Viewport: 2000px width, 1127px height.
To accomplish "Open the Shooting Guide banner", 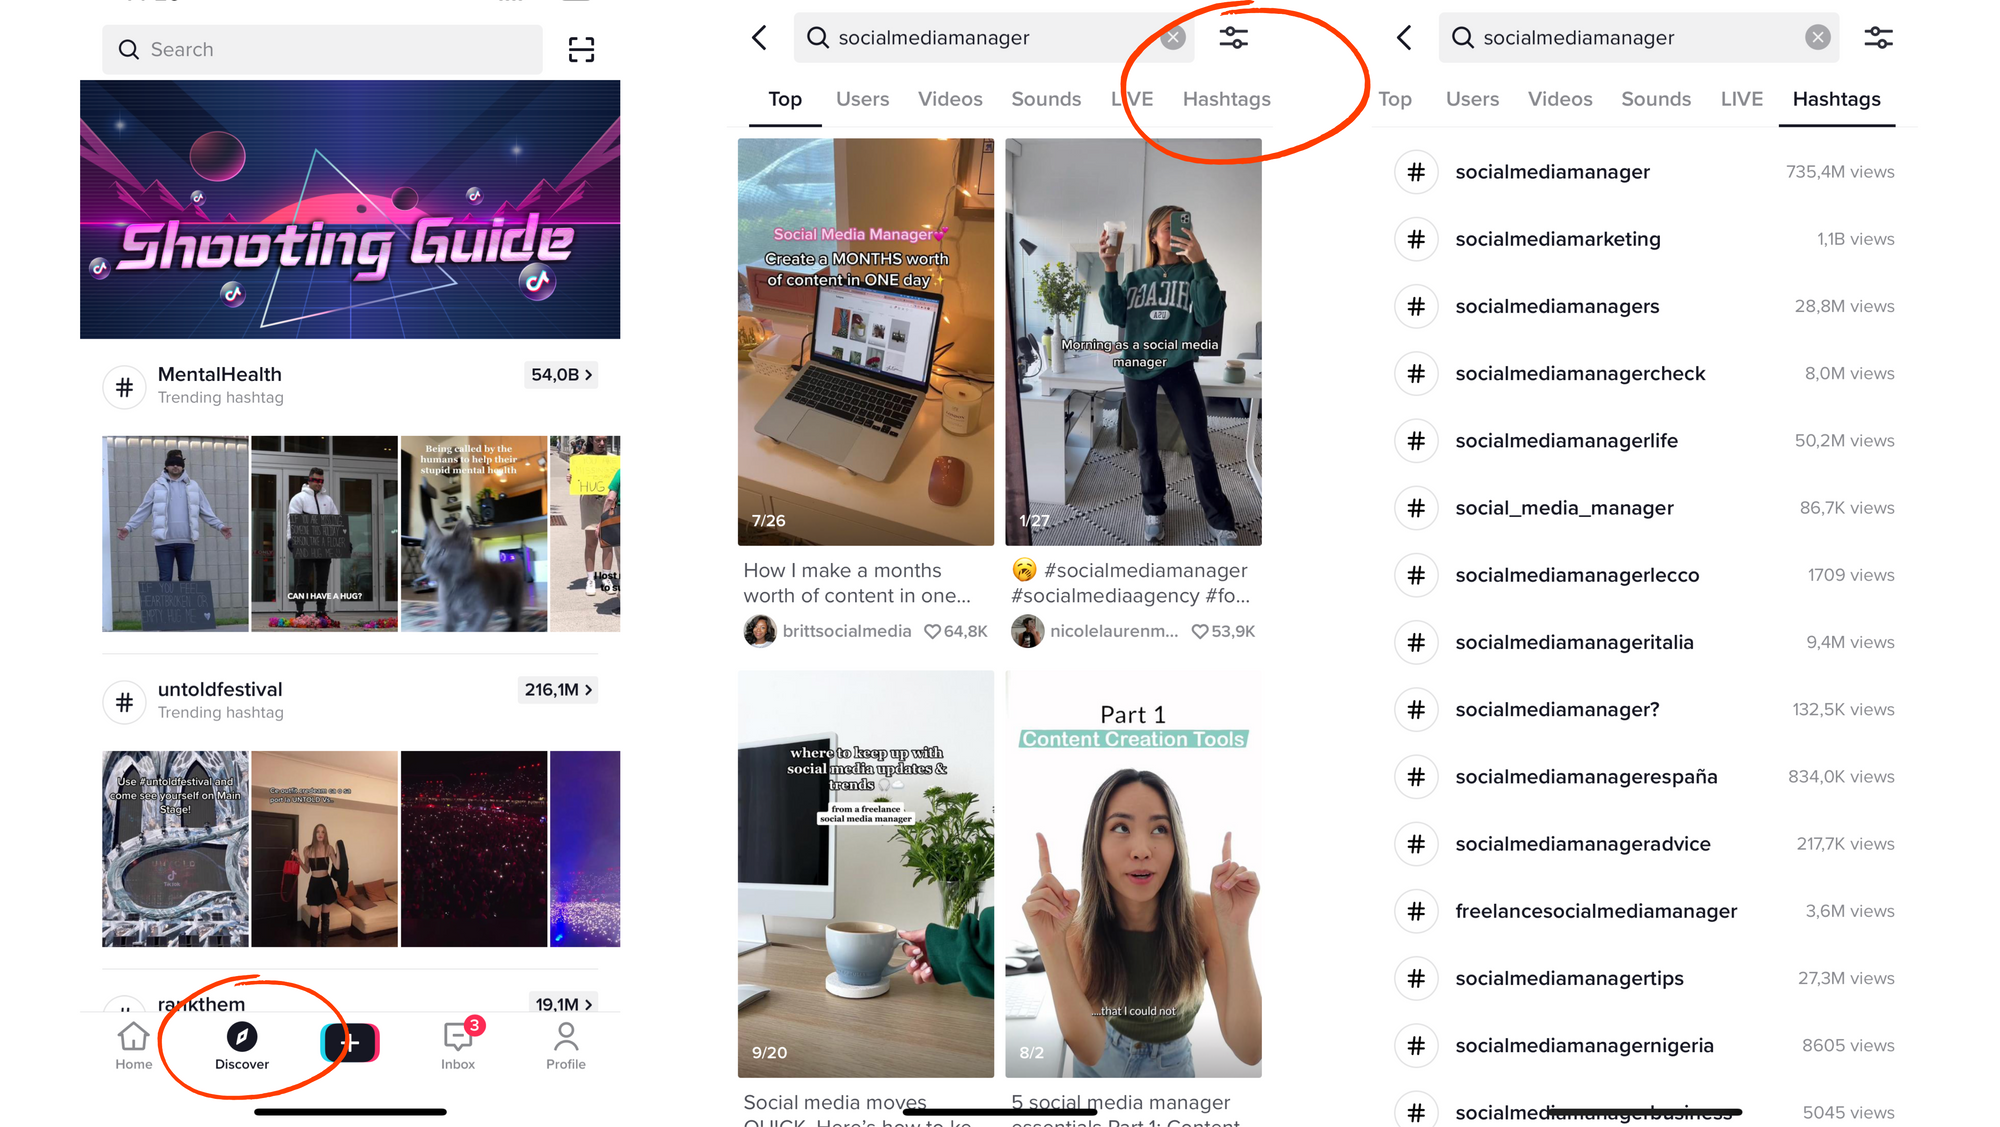I will (x=350, y=209).
